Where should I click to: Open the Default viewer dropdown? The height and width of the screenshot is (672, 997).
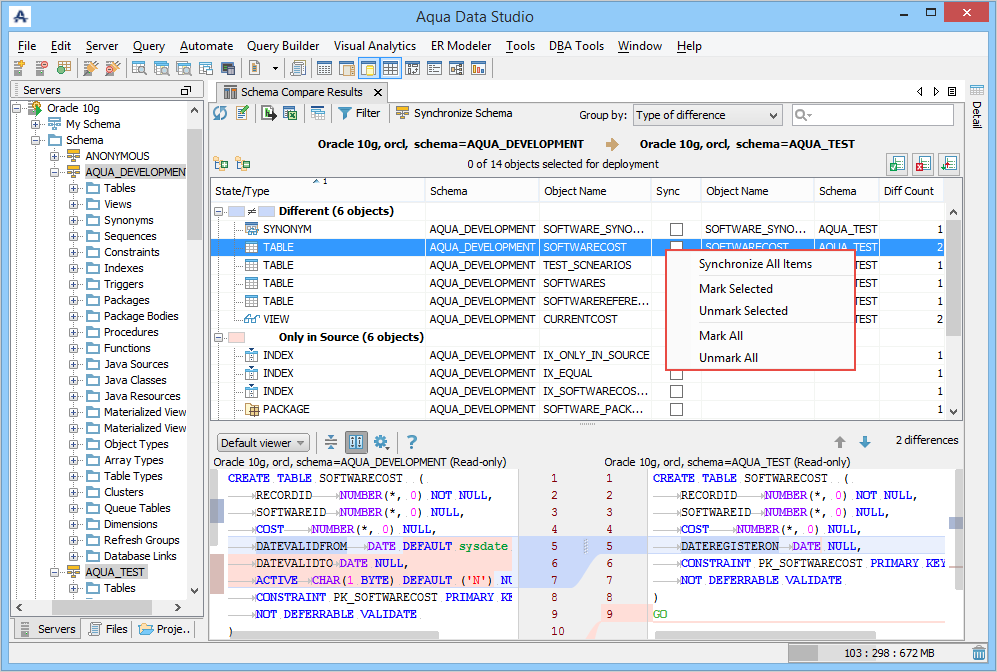click(x=263, y=443)
